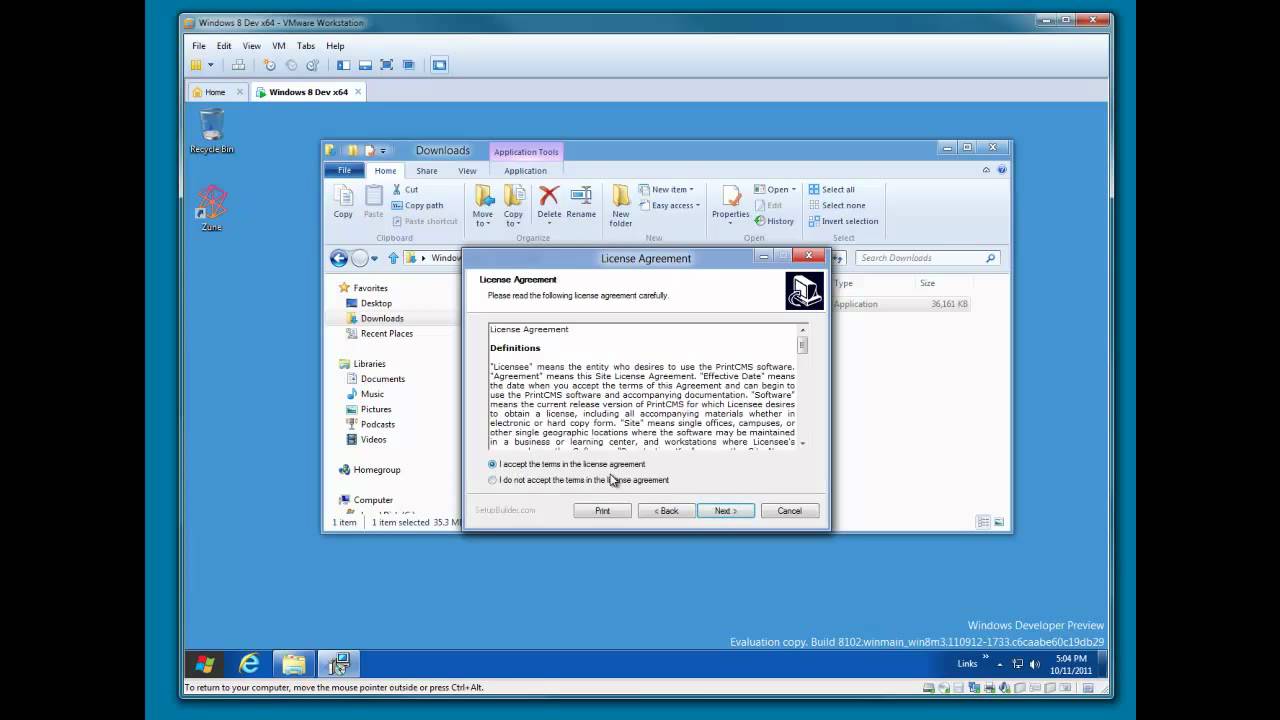The width and height of the screenshot is (1280, 720).
Task: Click the Back button in installer
Action: click(x=666, y=511)
